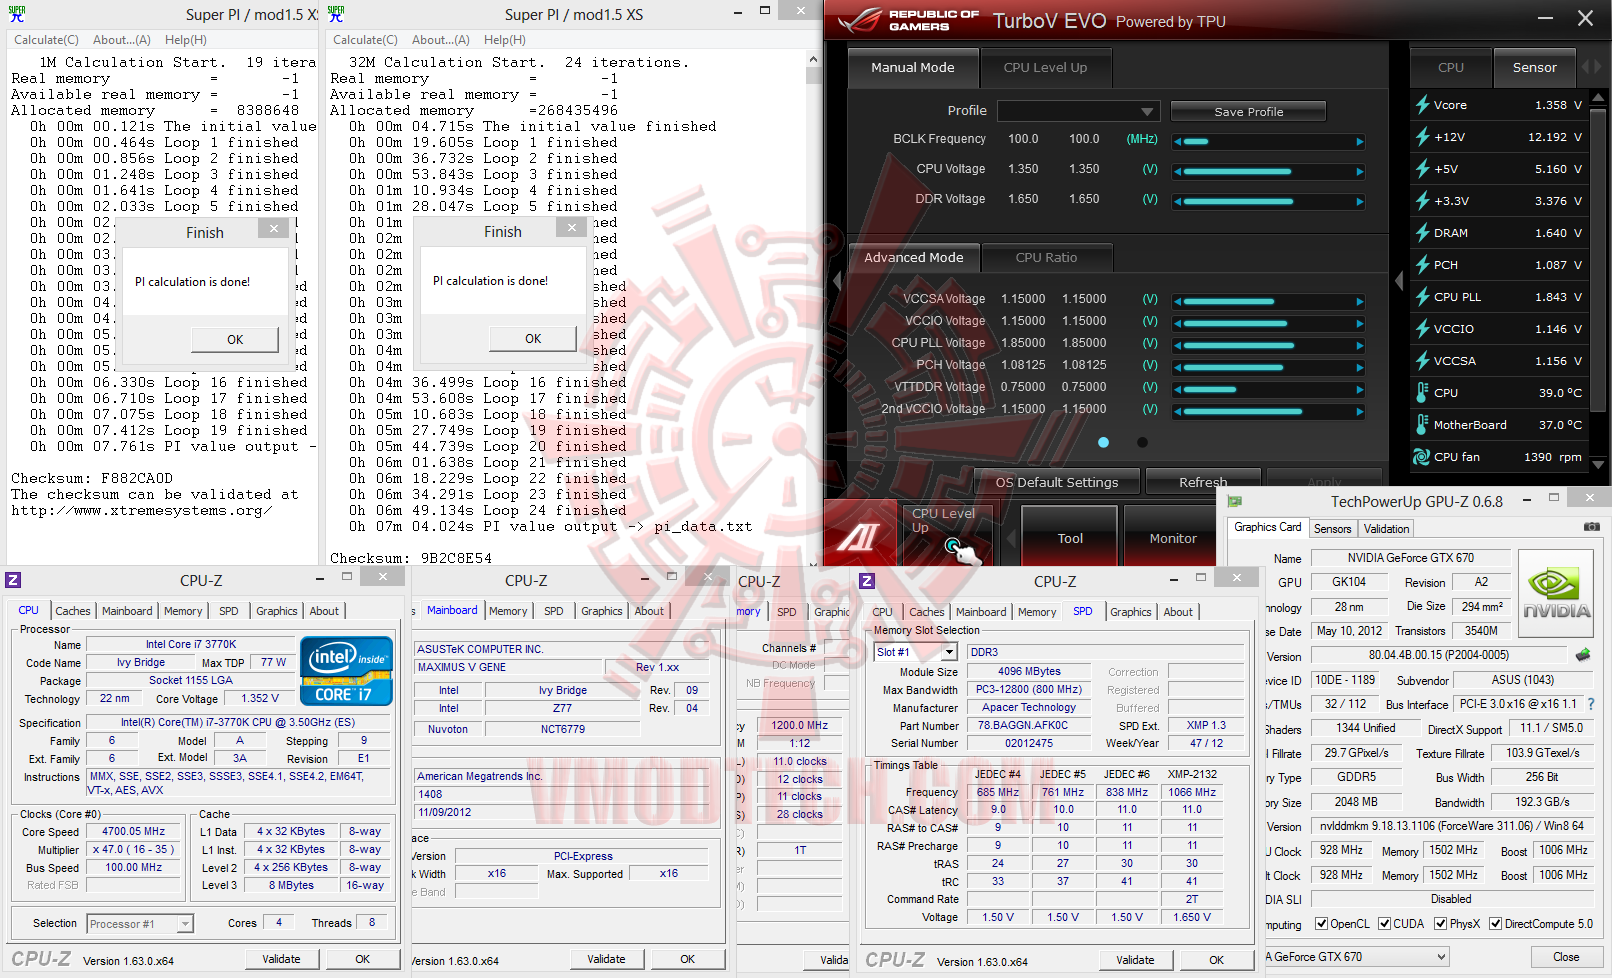Open the GeForce GTX 670 card selector in GPU-Z

coord(1358,957)
